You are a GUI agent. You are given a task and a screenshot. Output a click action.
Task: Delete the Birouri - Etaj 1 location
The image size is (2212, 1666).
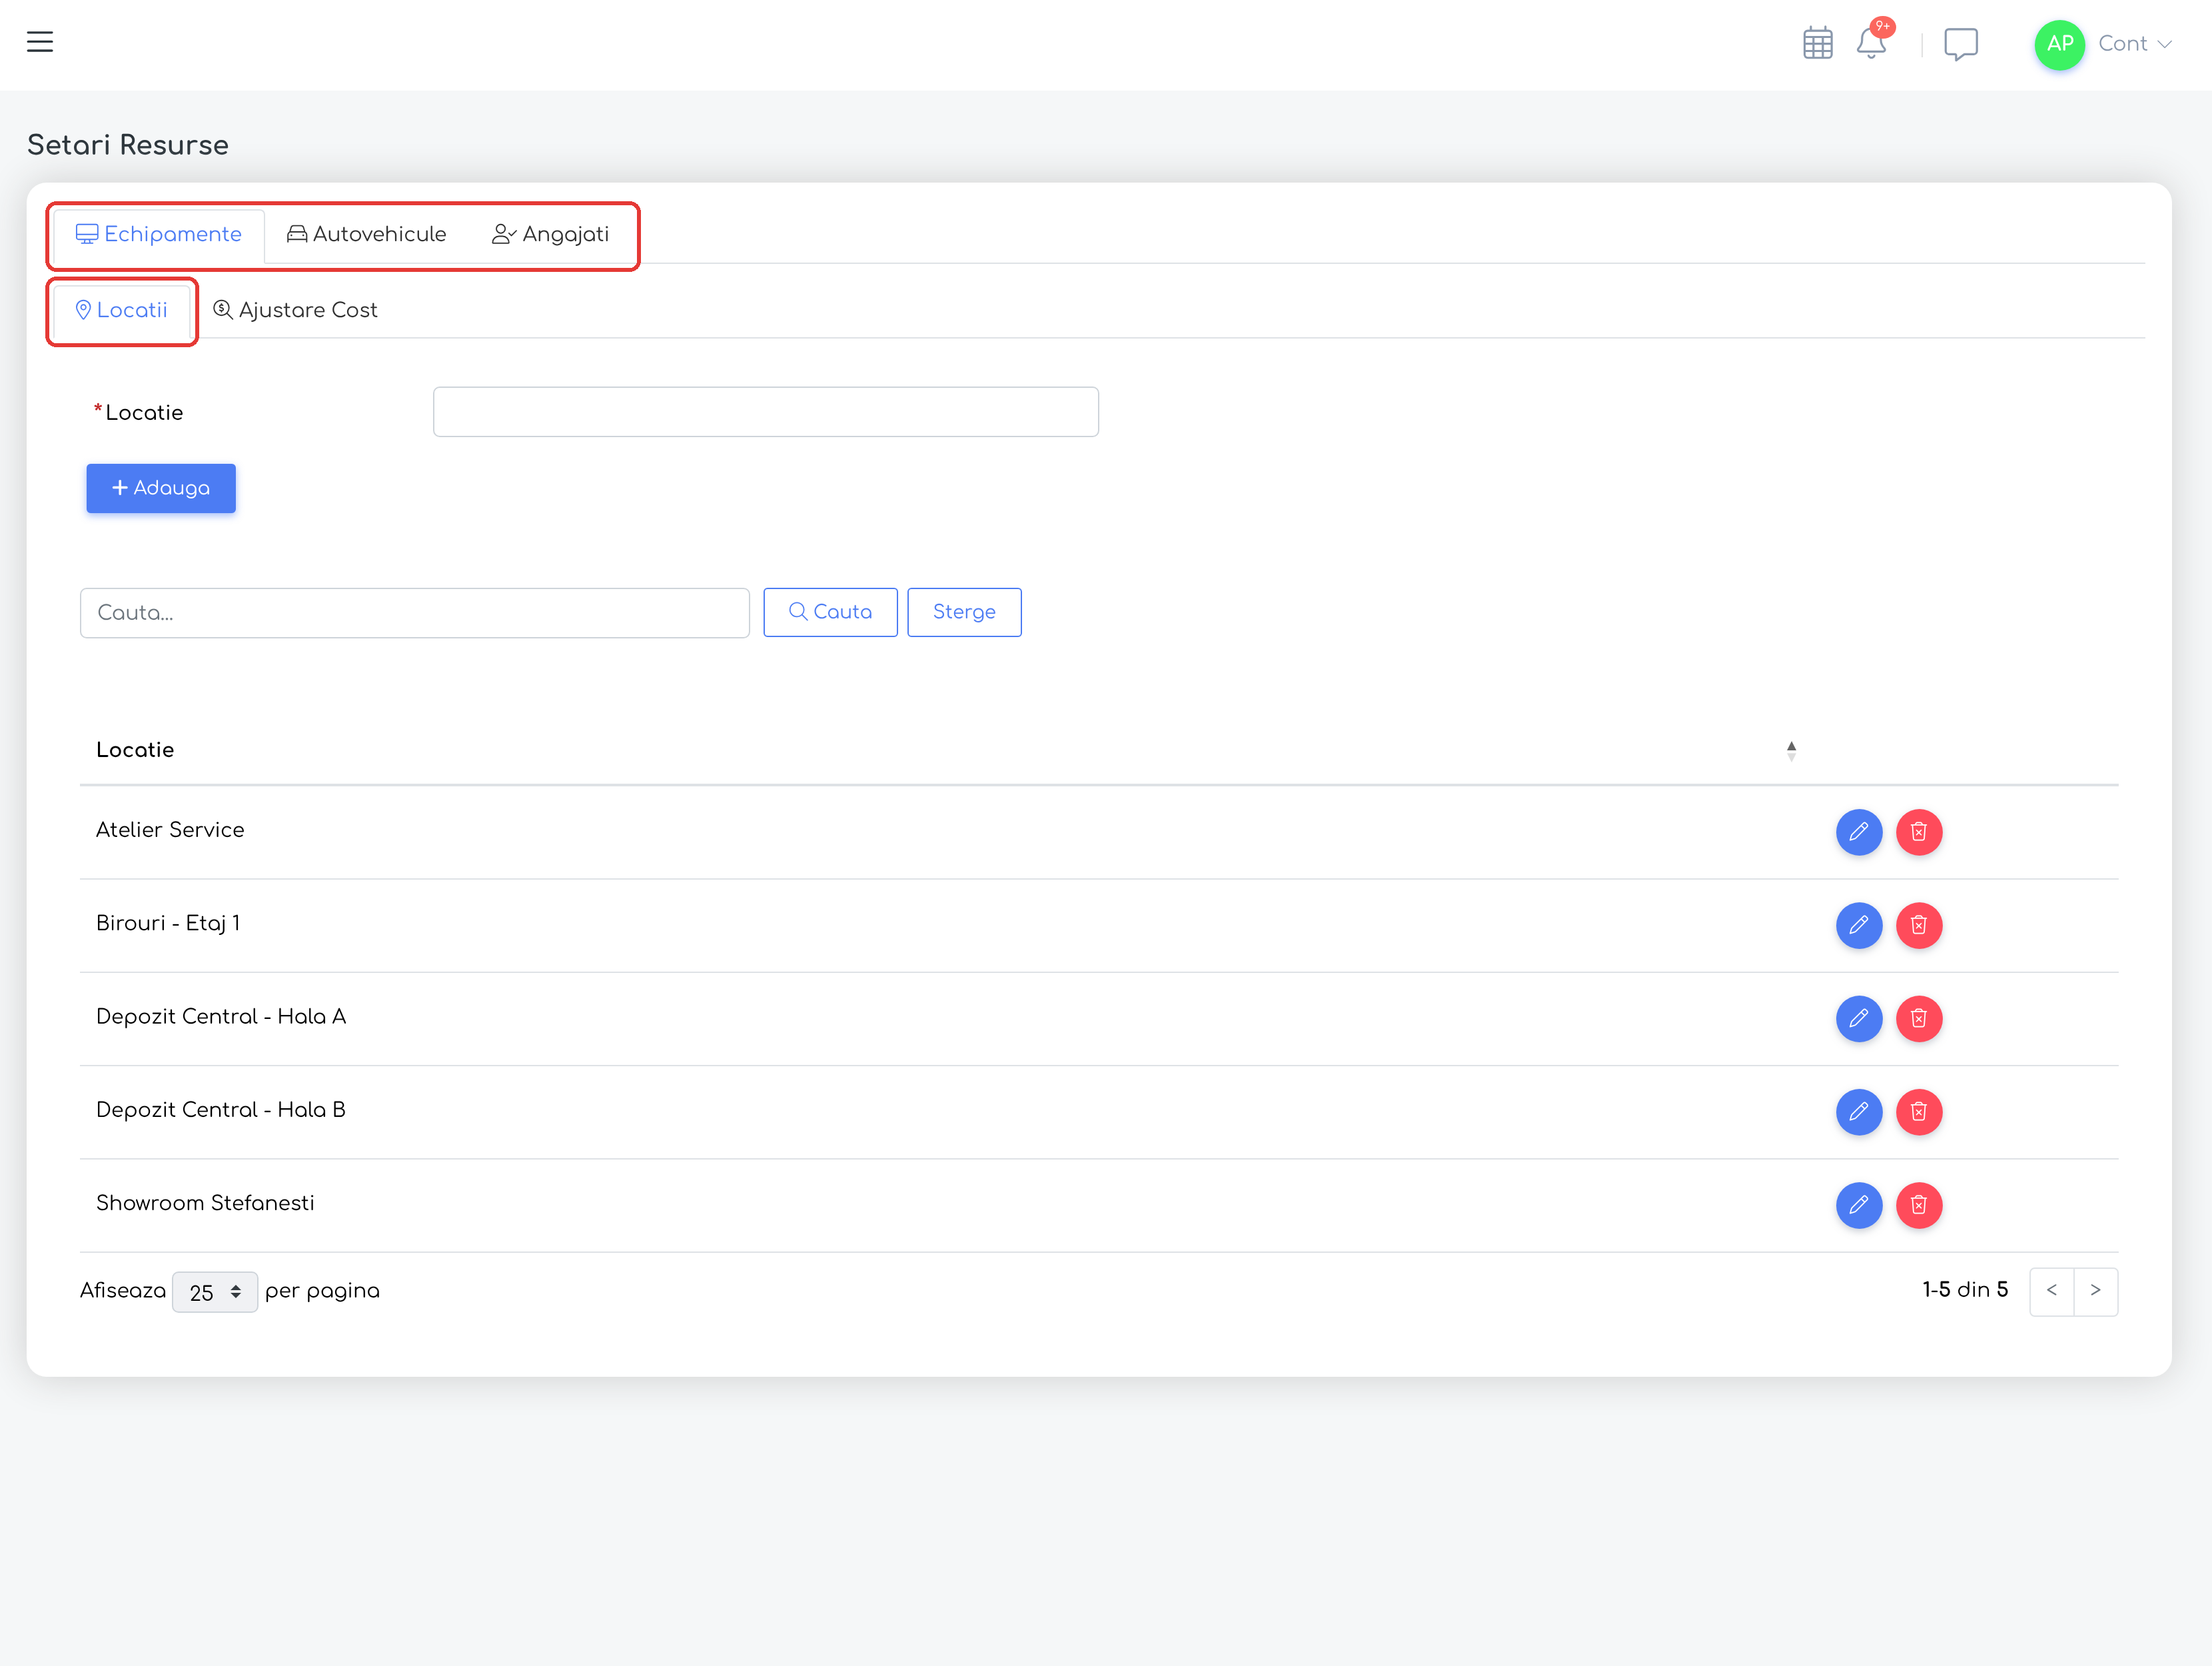pos(1919,925)
